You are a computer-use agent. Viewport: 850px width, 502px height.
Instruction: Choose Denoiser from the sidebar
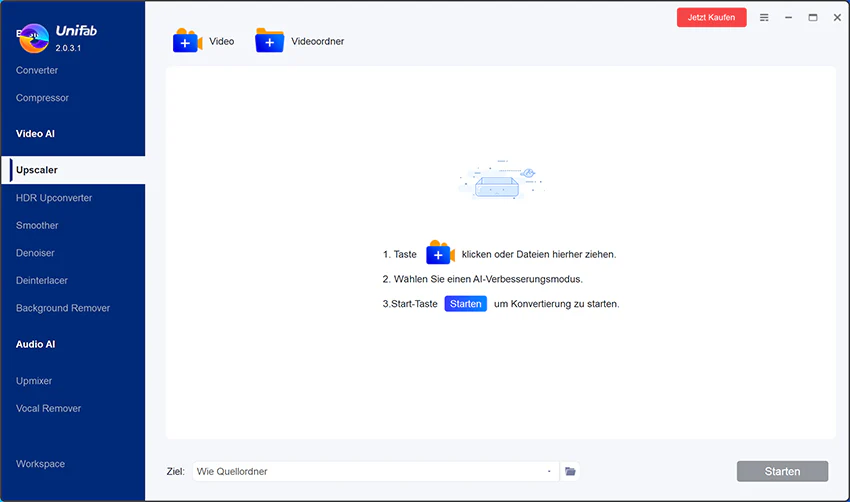(x=35, y=253)
